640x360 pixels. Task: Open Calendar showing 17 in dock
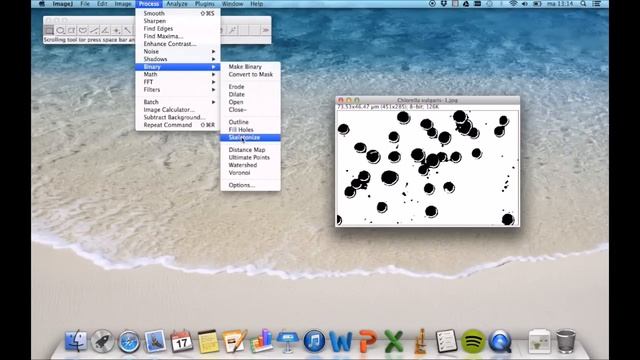[x=182, y=341]
